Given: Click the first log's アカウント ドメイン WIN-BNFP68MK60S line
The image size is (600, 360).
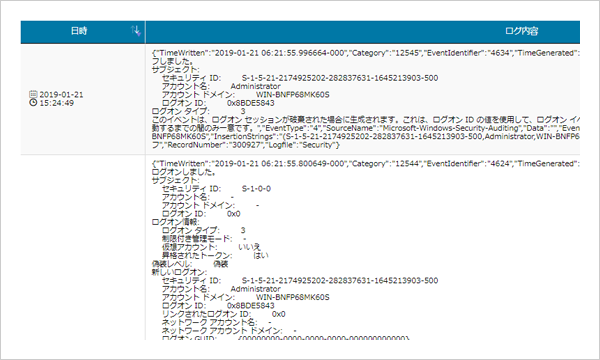Looking at the screenshot, I should tap(245, 95).
